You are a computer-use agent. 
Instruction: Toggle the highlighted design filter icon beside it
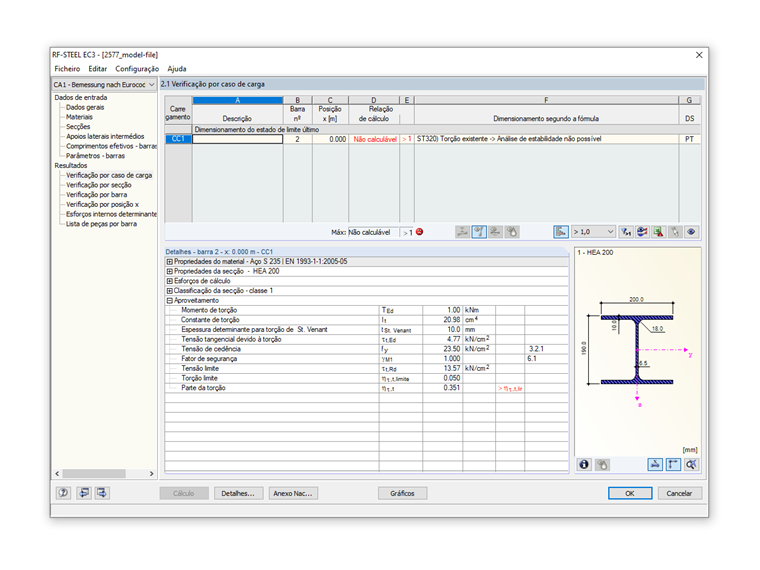479,232
